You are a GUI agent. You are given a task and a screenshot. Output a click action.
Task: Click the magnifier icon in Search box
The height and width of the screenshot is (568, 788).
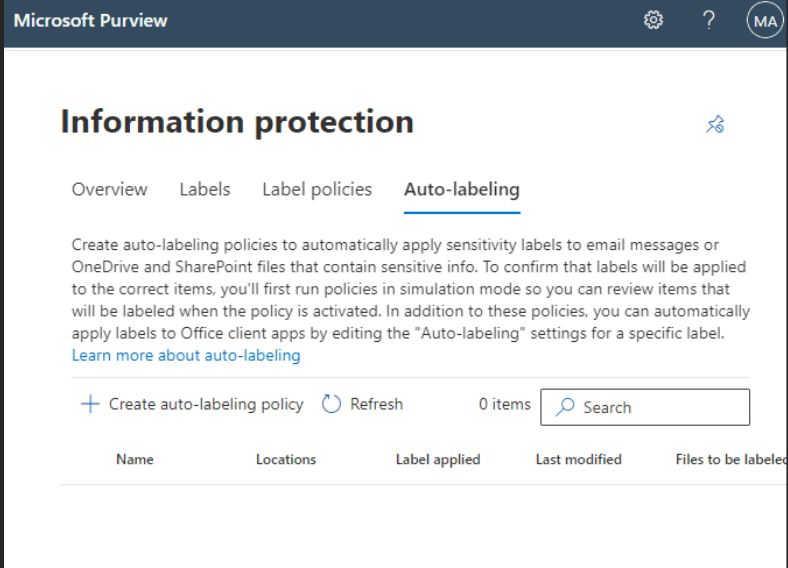[566, 407]
